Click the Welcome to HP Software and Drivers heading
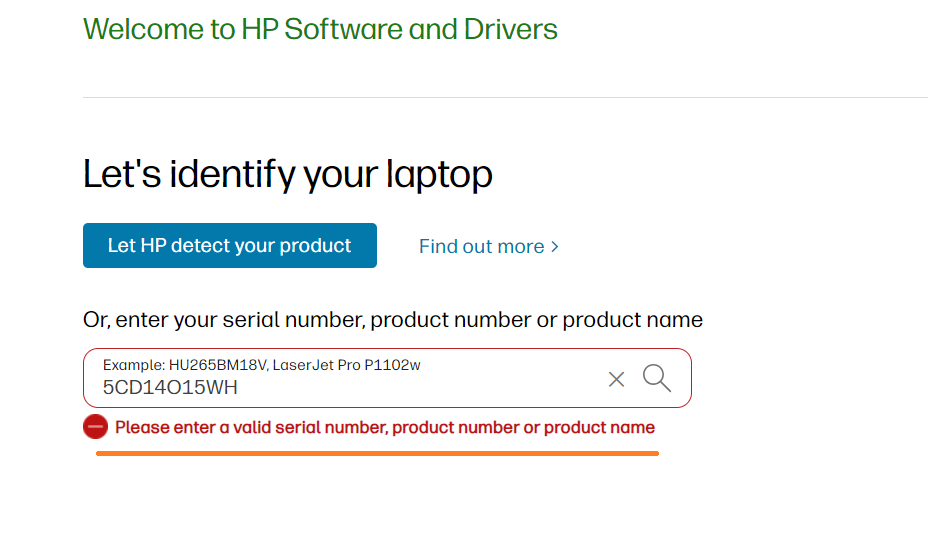Screen dimensions: 928x547 pos(321,29)
